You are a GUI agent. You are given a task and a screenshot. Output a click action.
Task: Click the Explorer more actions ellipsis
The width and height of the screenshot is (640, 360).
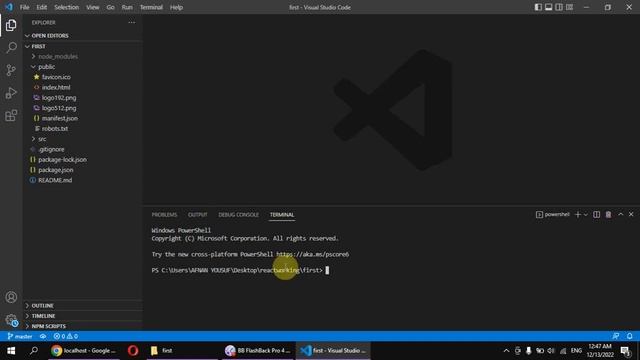point(131,22)
